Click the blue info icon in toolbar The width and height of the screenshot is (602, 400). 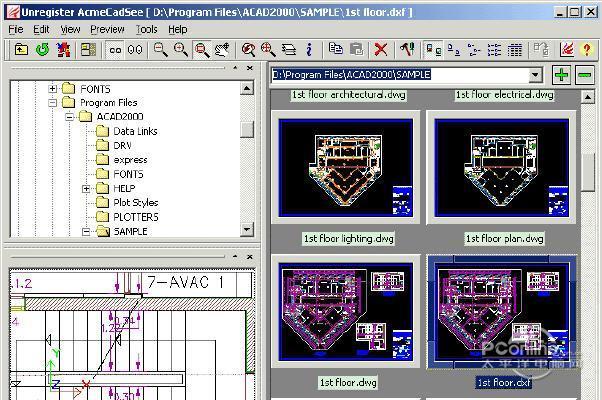point(310,49)
